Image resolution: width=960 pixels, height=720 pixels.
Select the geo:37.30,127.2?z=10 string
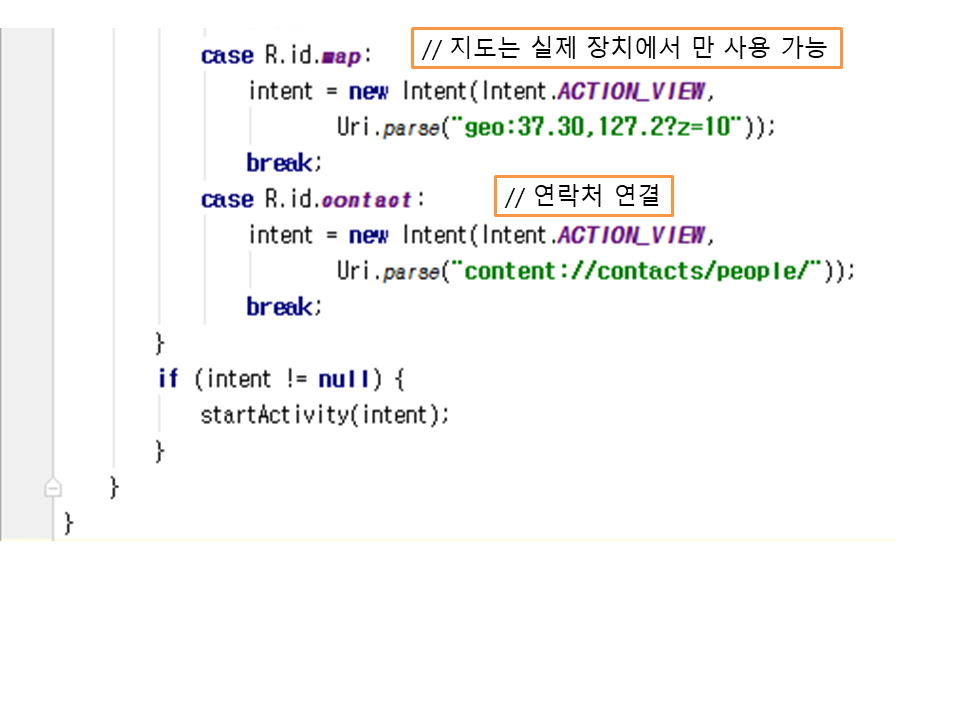click(x=596, y=127)
